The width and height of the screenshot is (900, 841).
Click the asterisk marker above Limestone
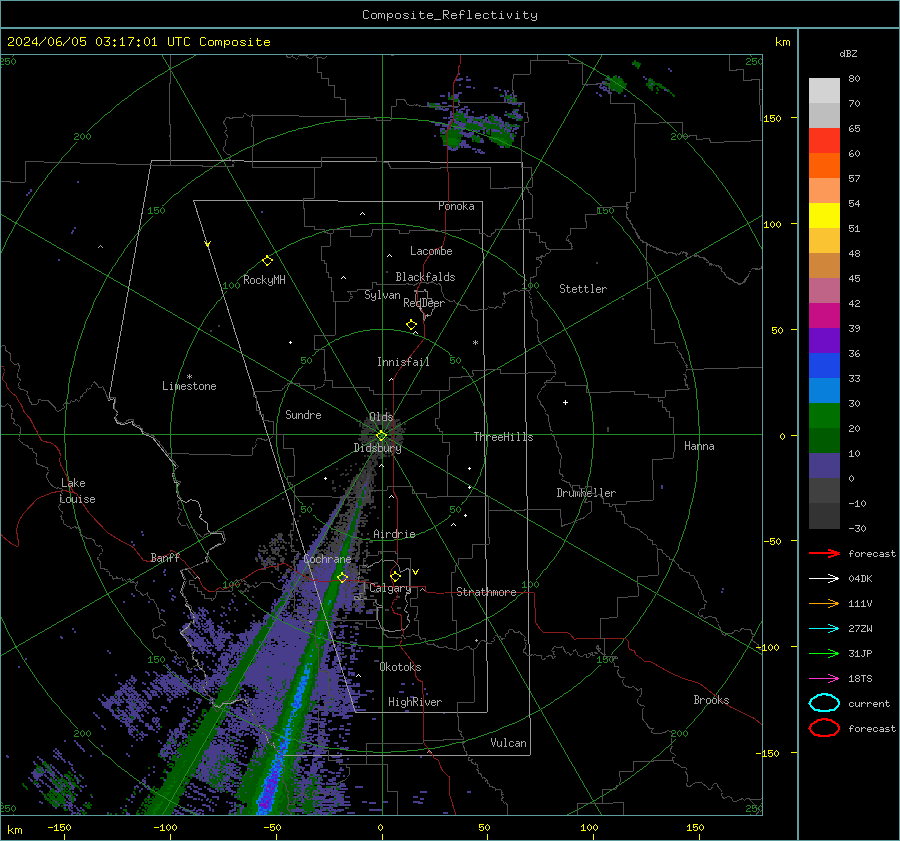189,377
